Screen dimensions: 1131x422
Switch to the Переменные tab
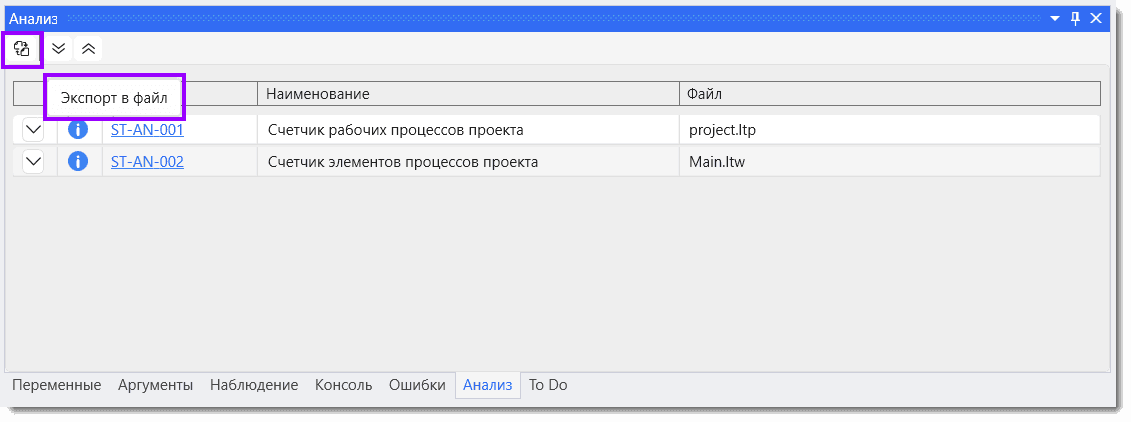point(56,385)
